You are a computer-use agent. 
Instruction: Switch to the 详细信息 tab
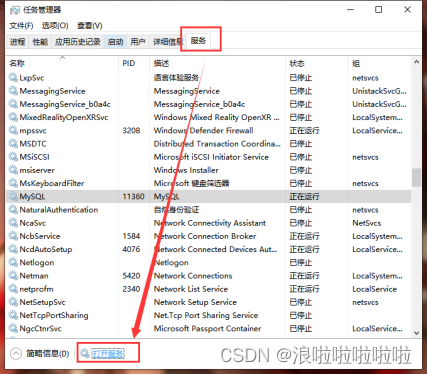pyautogui.click(x=167, y=42)
